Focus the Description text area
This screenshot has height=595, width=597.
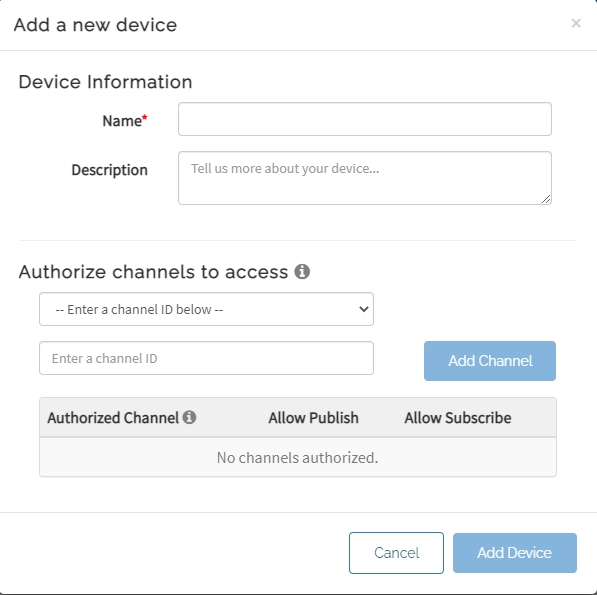365,178
